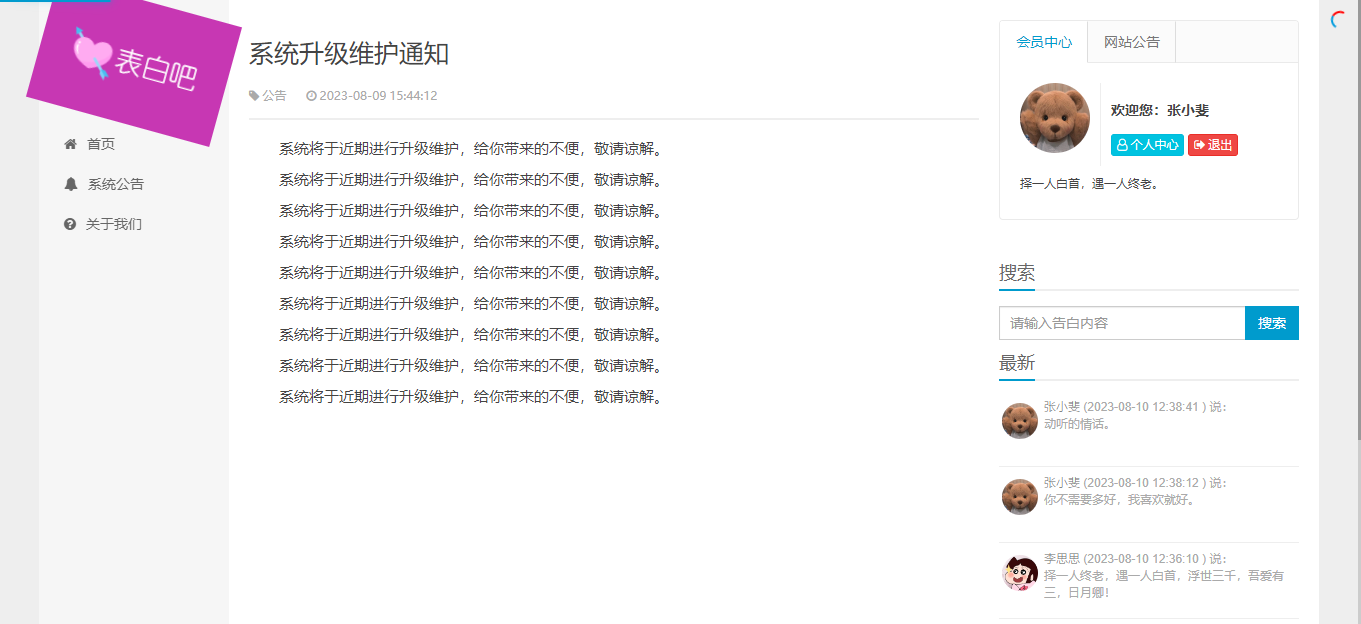This screenshot has height=624, width=1361.
Task: Click the text 你不需要多好，我喜欢就好。
Action: coord(1121,500)
